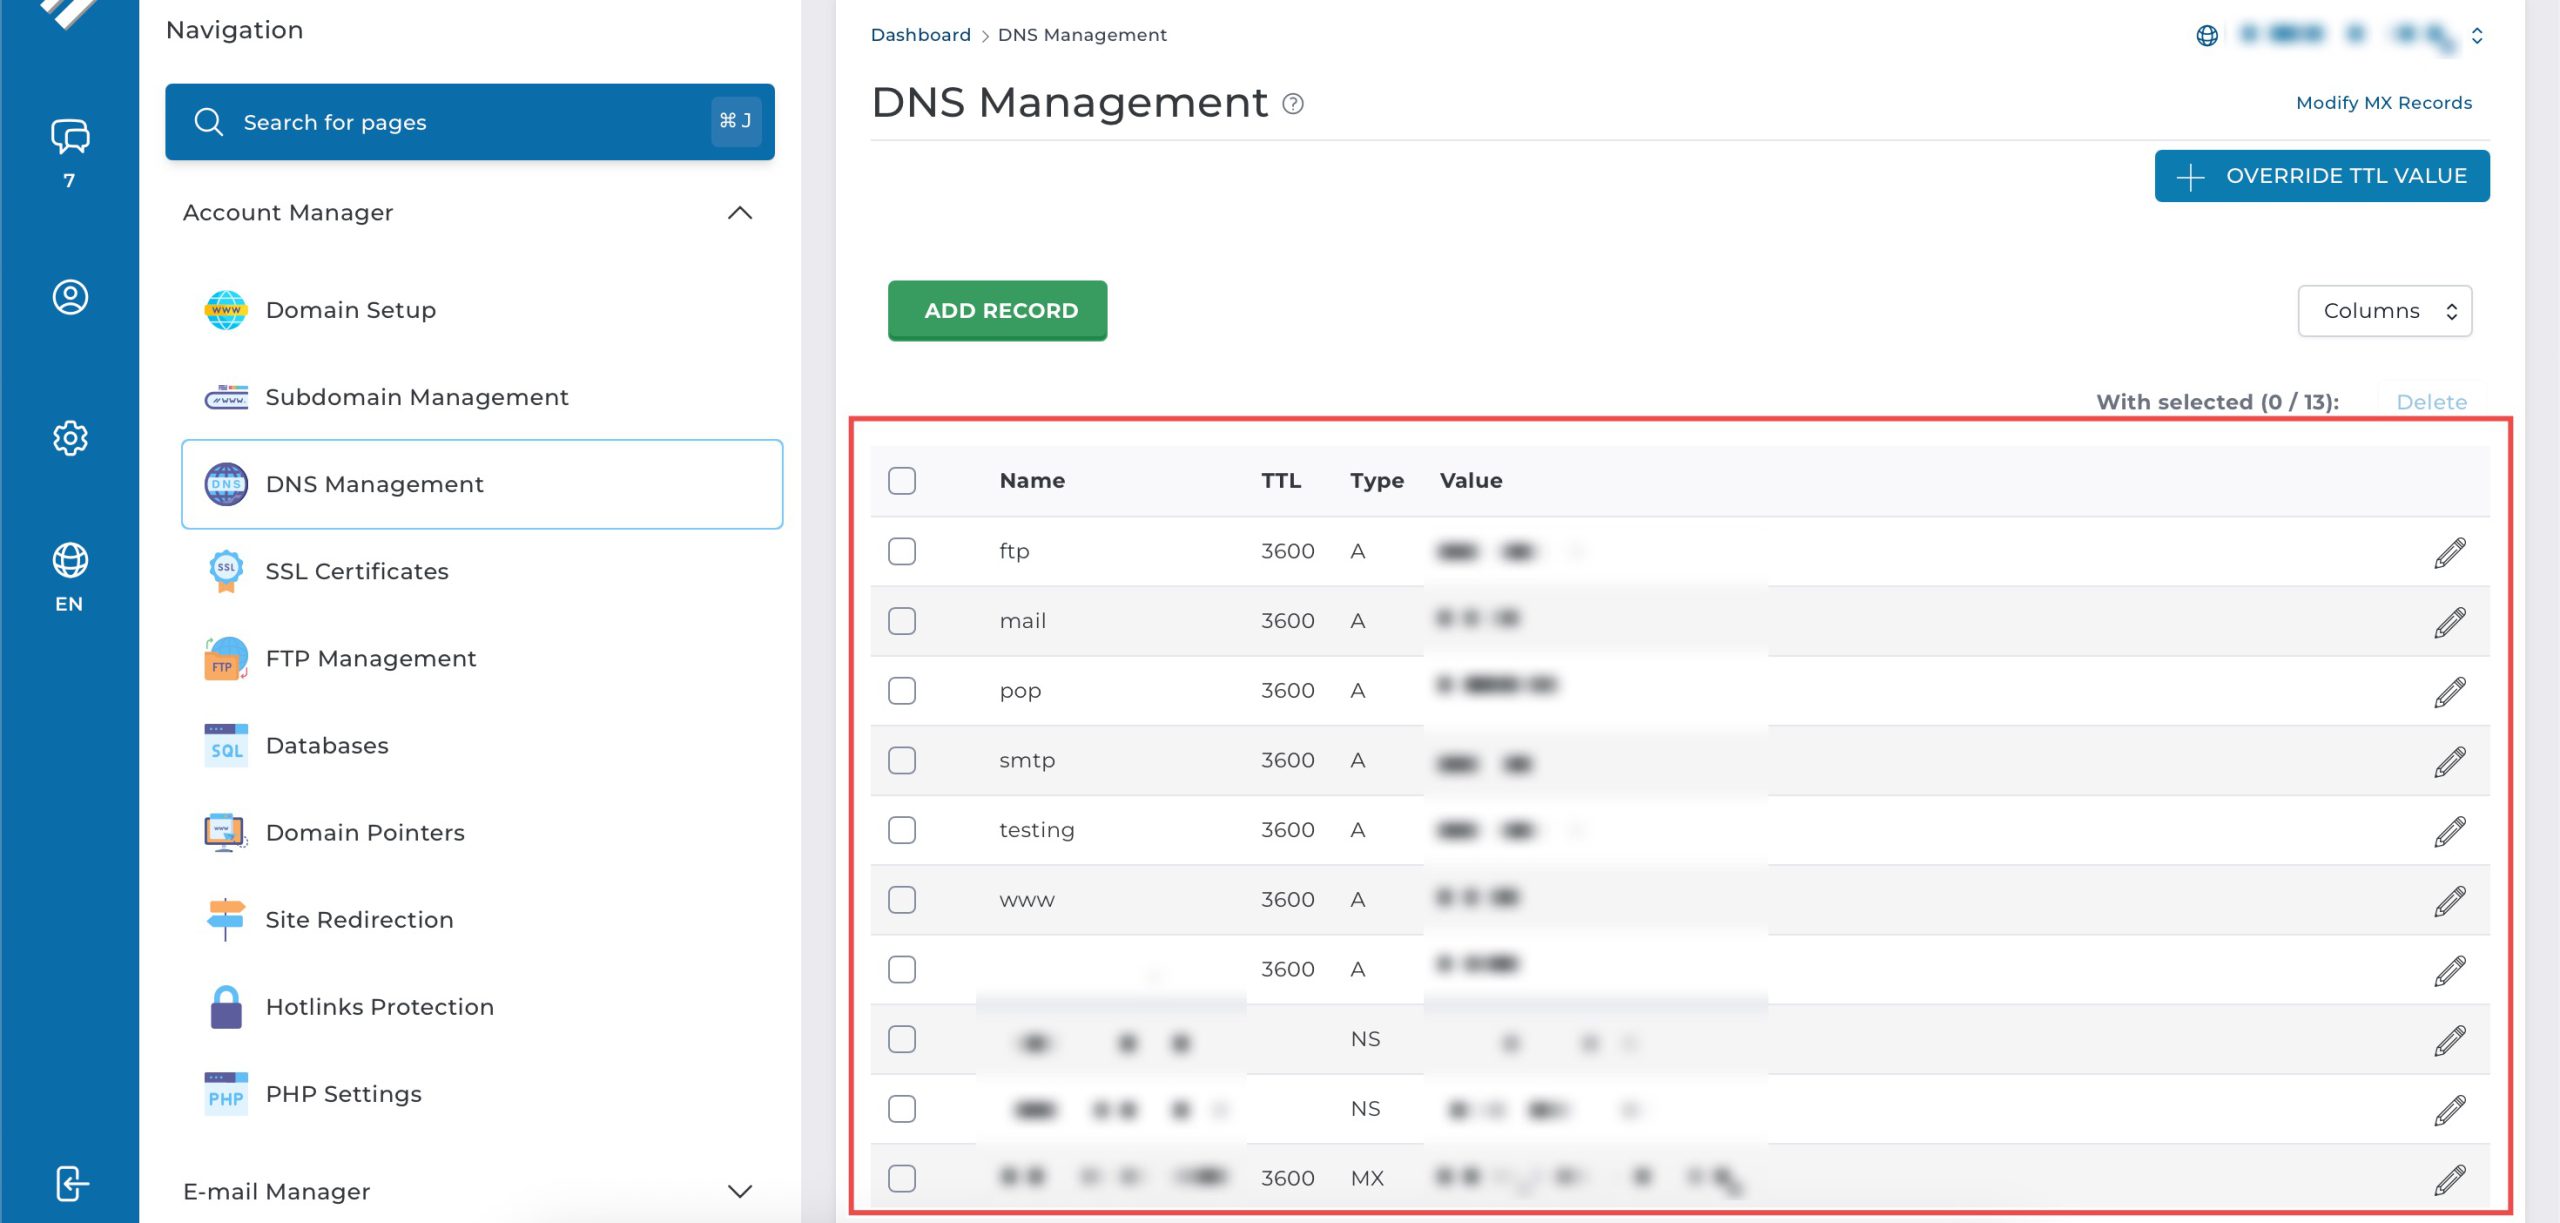
Task: Click the user profile icon
Action: pyautogui.click(x=69, y=297)
